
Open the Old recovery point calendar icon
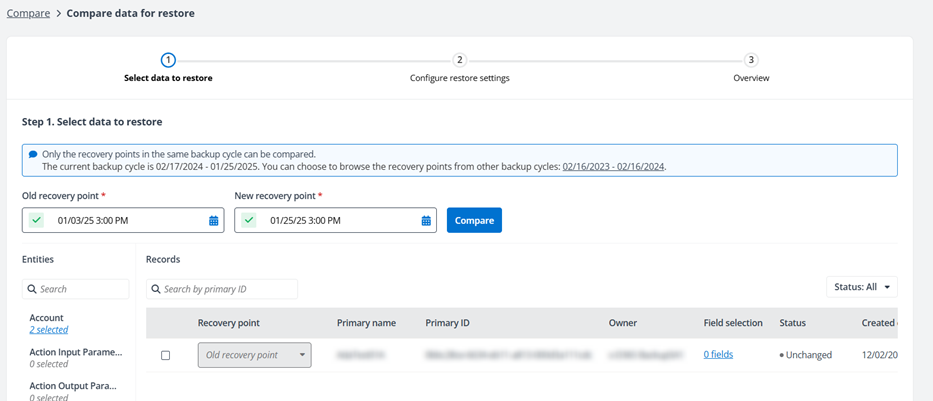[214, 221]
